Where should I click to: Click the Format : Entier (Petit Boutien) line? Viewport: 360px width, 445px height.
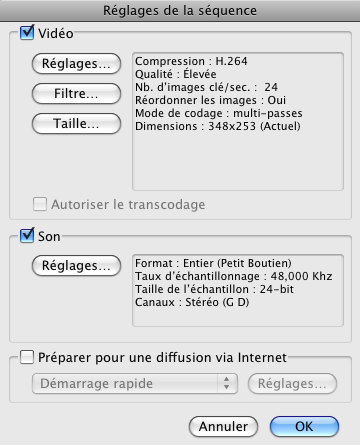(x=213, y=263)
